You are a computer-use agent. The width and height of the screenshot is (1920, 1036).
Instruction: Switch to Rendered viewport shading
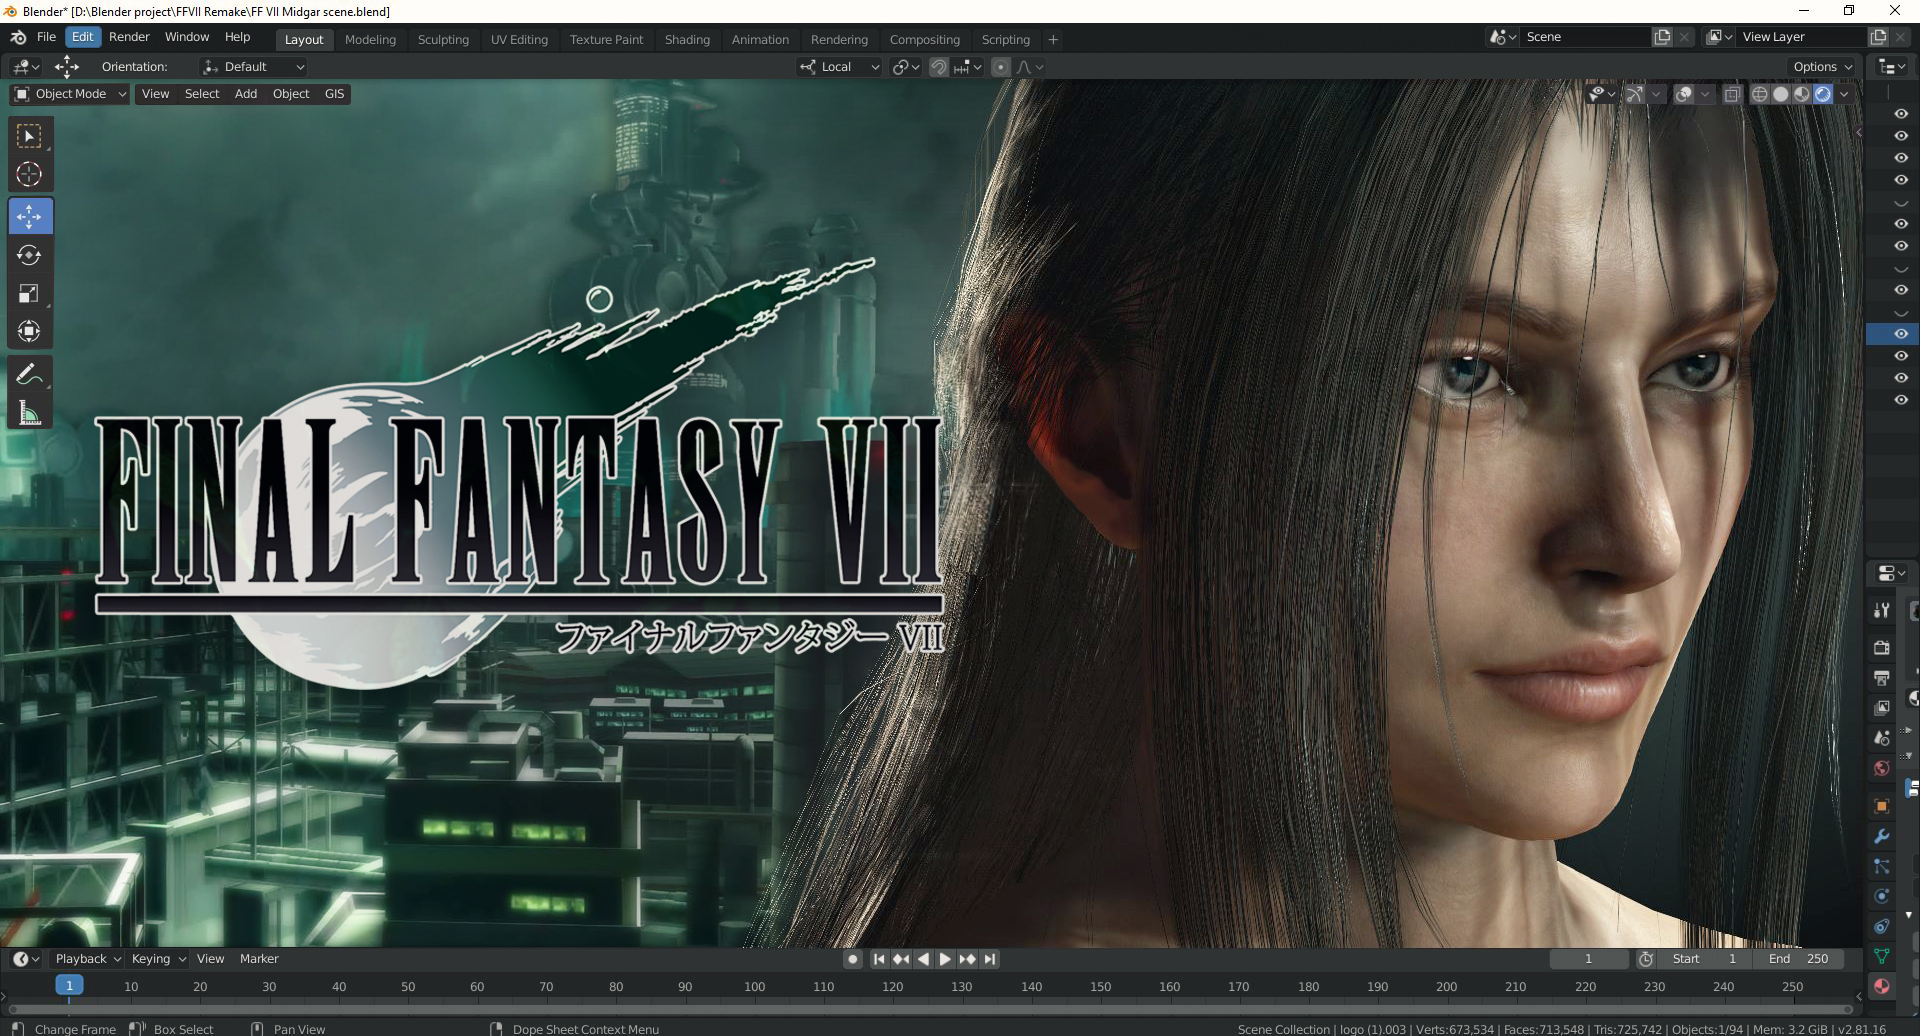click(x=1823, y=94)
